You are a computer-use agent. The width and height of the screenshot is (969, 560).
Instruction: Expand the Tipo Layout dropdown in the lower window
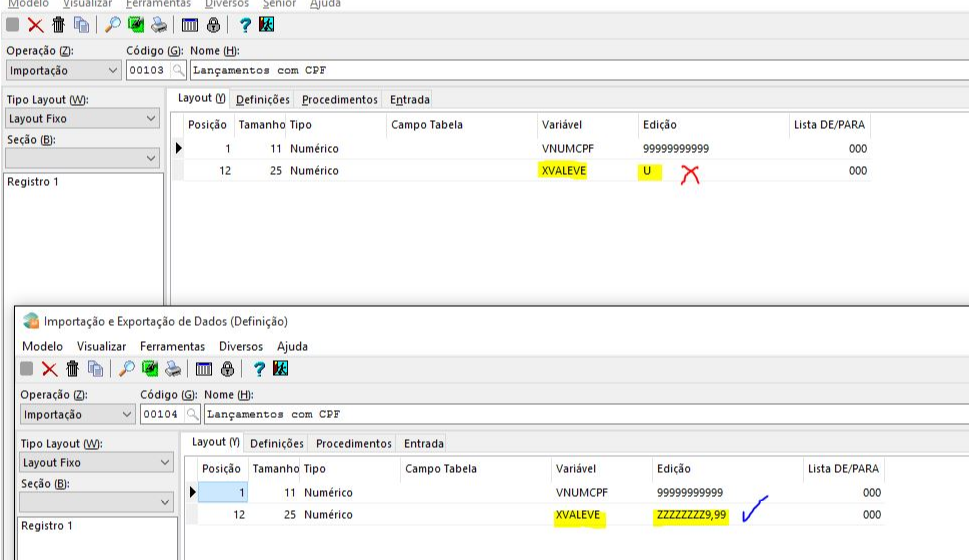point(165,462)
